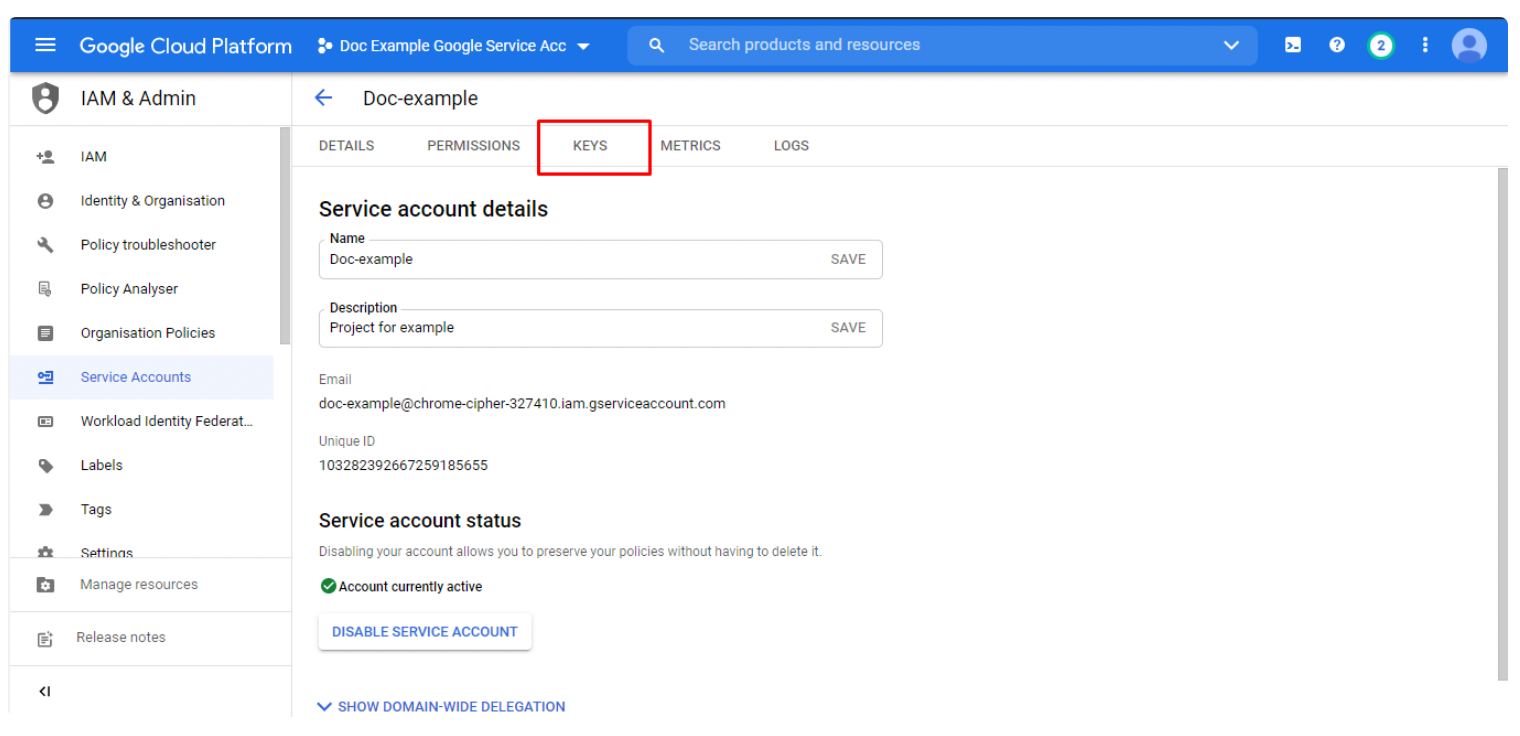Screen dimensions: 1520x736
Task: Open Labels in the sidebar
Action: tap(141, 465)
